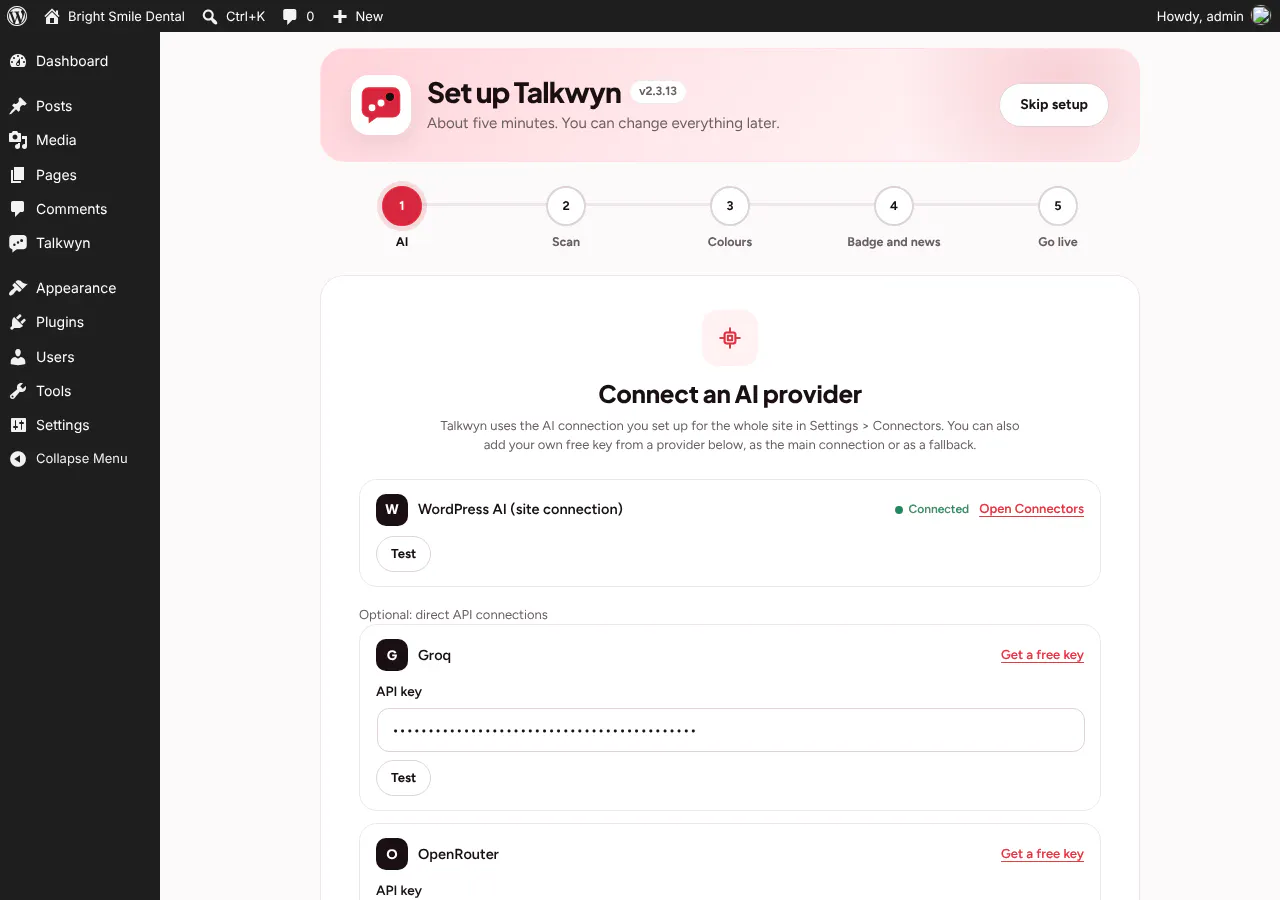Click the Dashboard gauge icon

pos(18,61)
